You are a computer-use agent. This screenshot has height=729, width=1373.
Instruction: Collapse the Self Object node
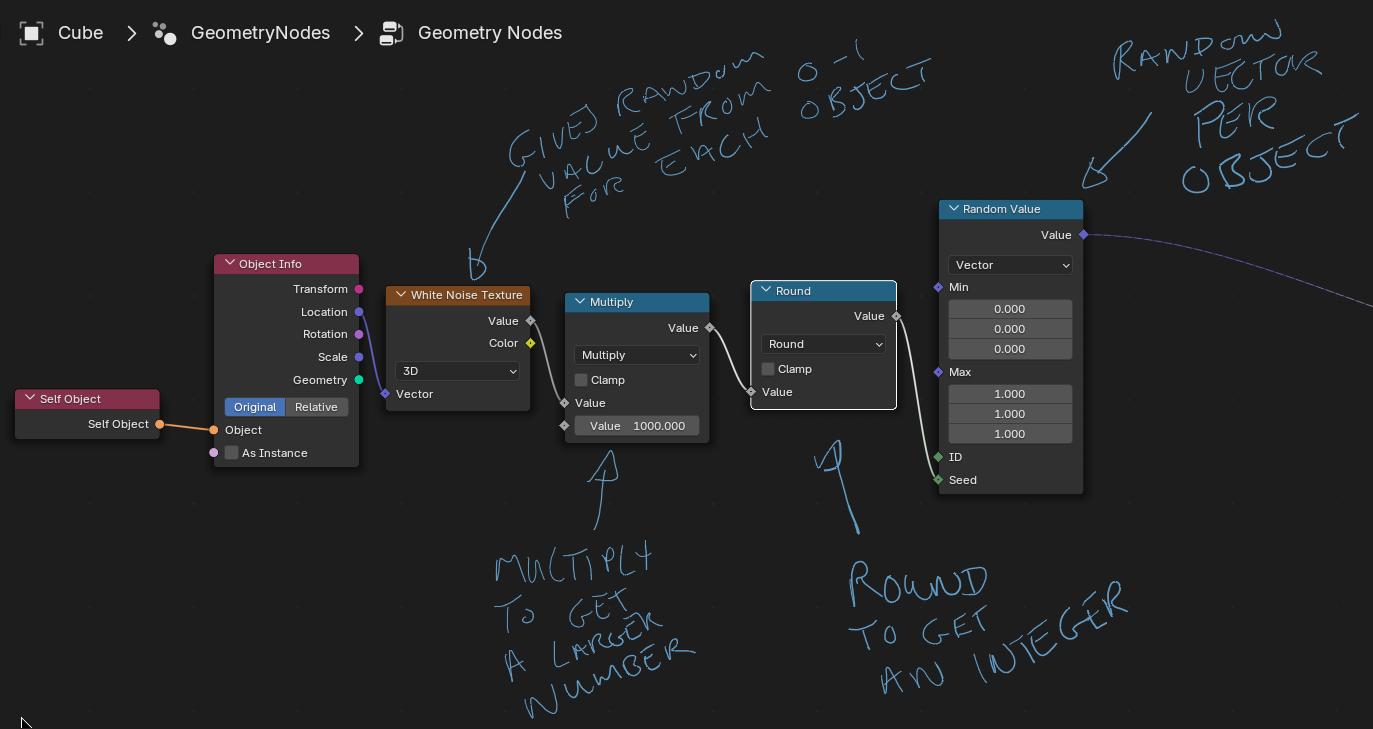click(30, 399)
